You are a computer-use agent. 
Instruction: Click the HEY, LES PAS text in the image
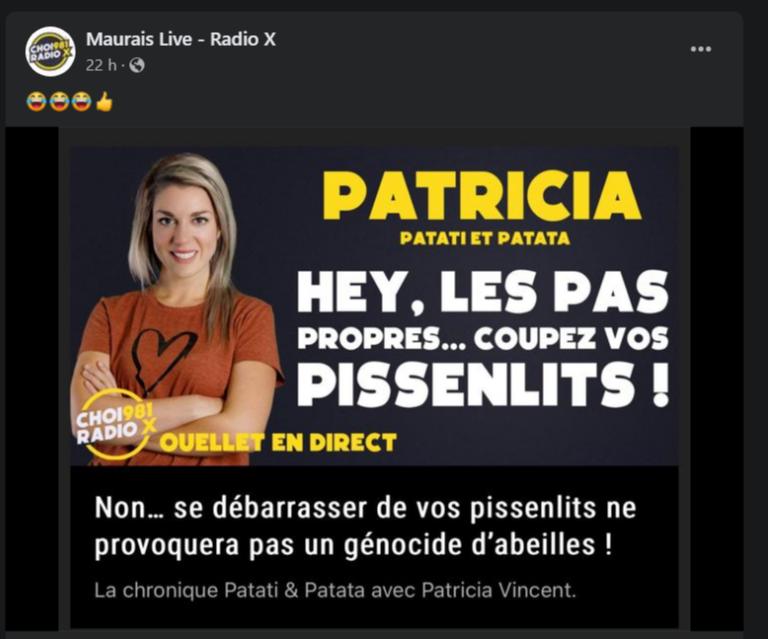point(483,292)
